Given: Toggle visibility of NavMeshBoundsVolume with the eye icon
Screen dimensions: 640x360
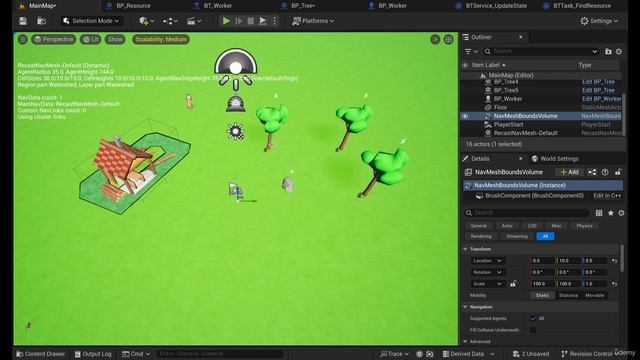Looking at the screenshot, I should click(x=465, y=116).
